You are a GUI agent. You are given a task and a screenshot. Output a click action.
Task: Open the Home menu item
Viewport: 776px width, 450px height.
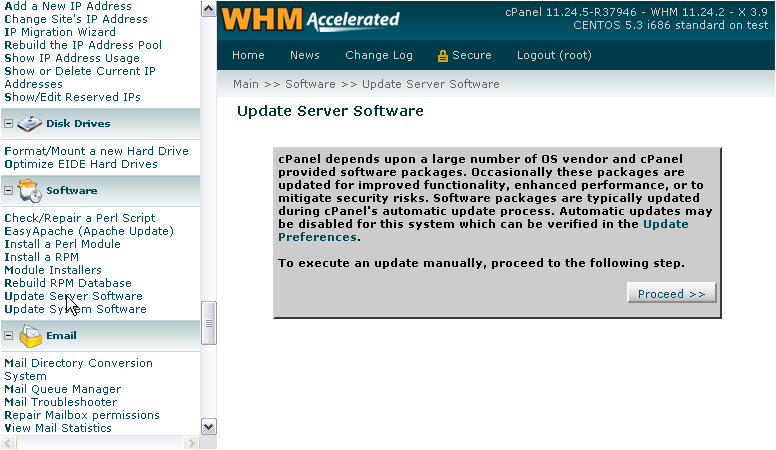(248, 55)
